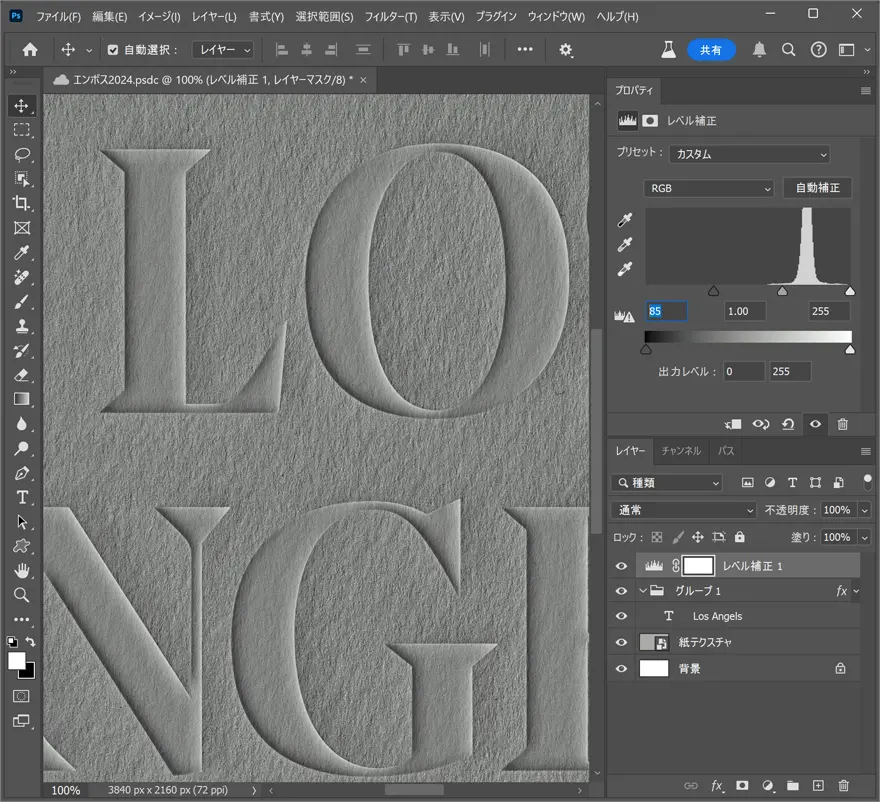Open the プリセット dropdown showing カスタム
Viewport: 880px width, 802px height.
click(750, 154)
